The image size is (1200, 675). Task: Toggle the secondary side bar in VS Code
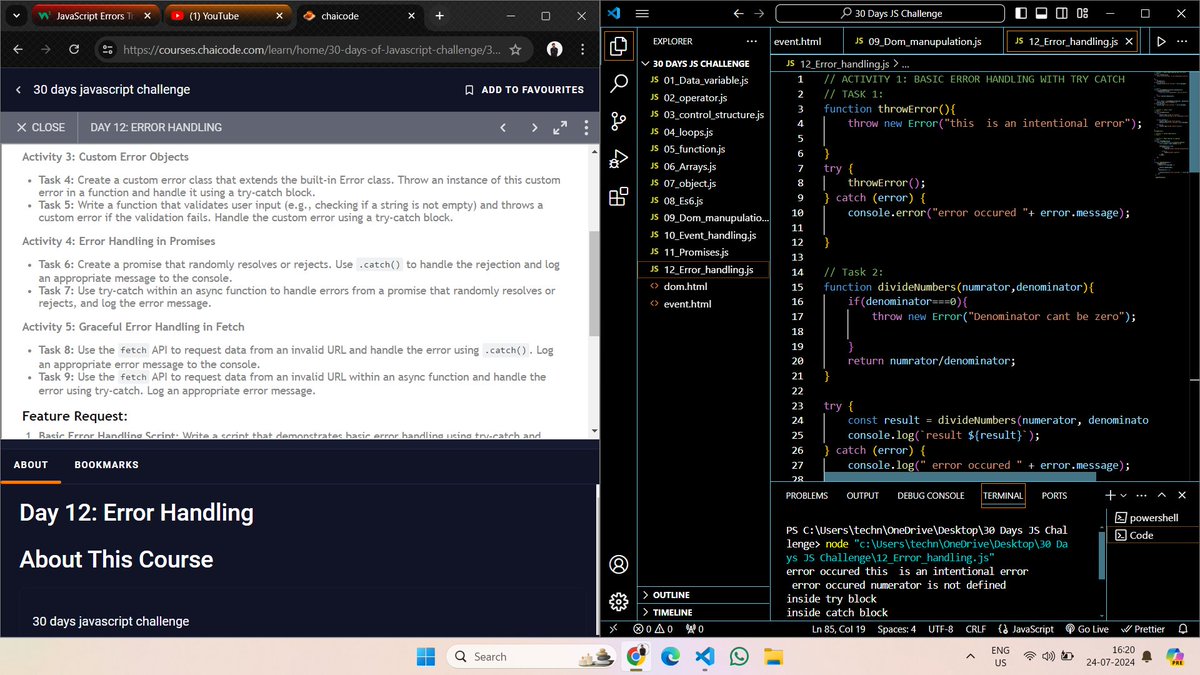(1063, 13)
